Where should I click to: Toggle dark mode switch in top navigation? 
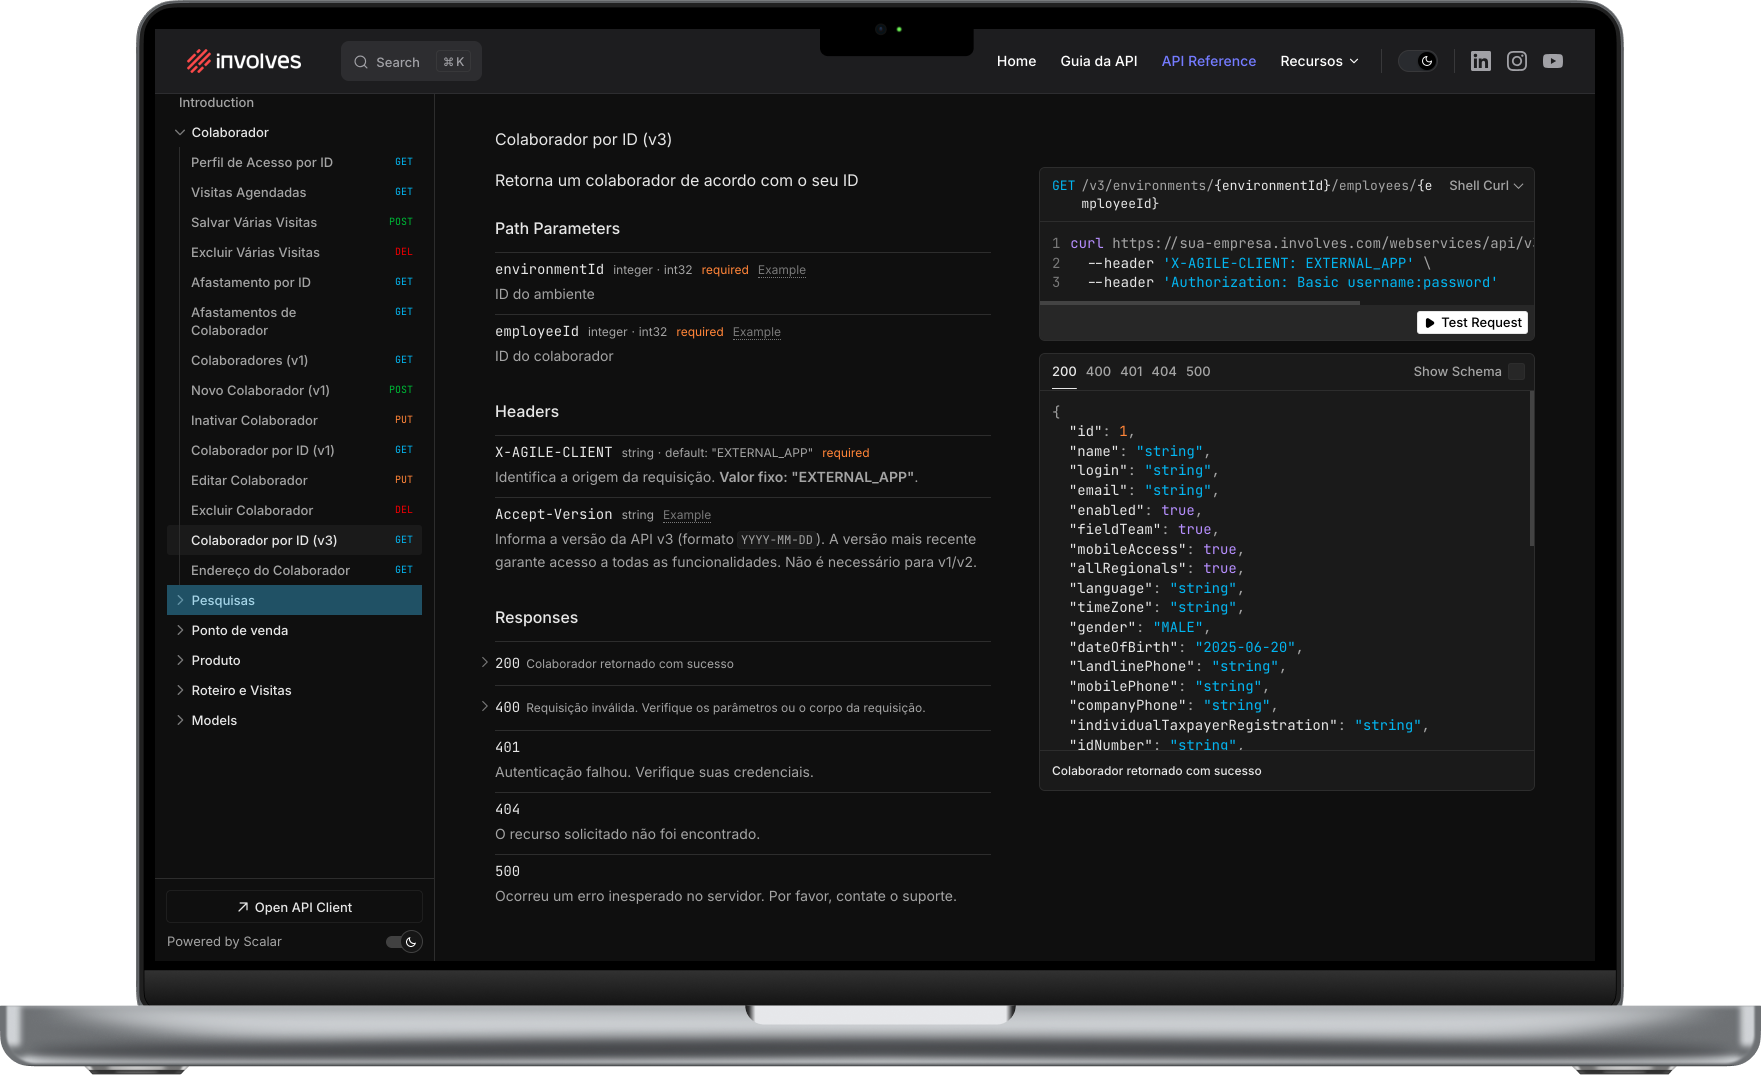[1417, 61]
